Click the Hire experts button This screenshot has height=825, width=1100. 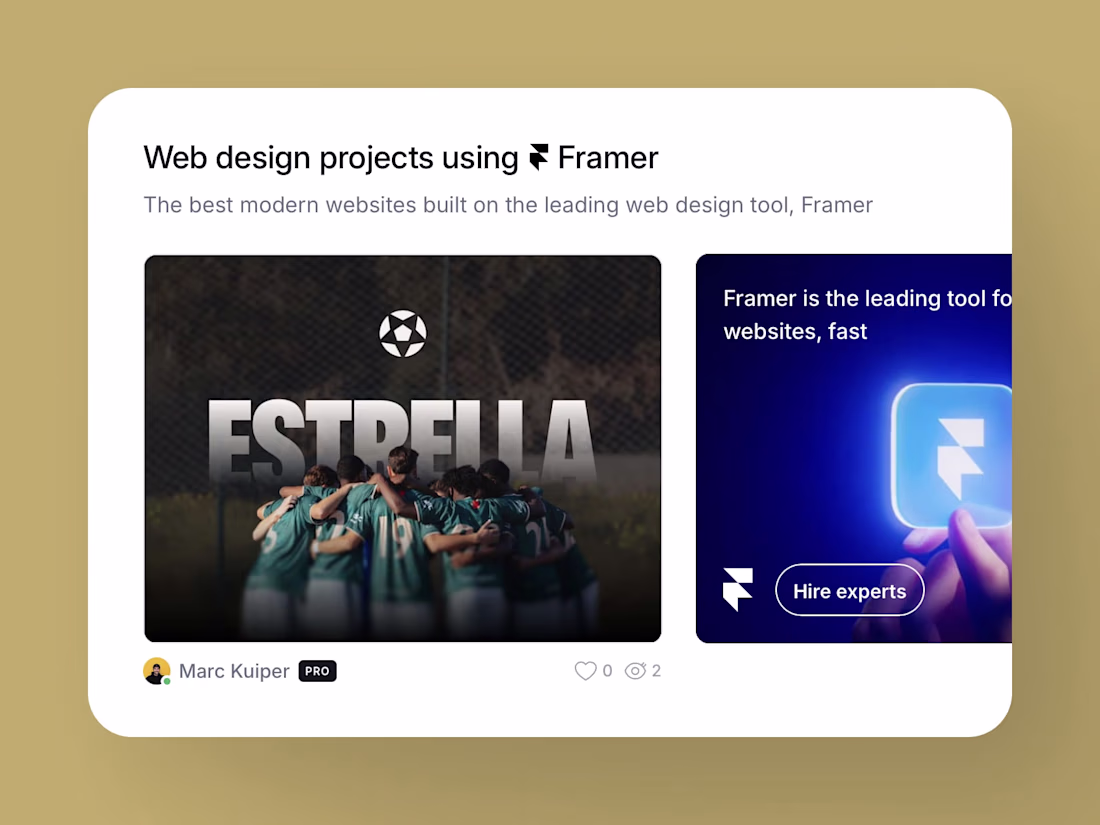(x=850, y=591)
